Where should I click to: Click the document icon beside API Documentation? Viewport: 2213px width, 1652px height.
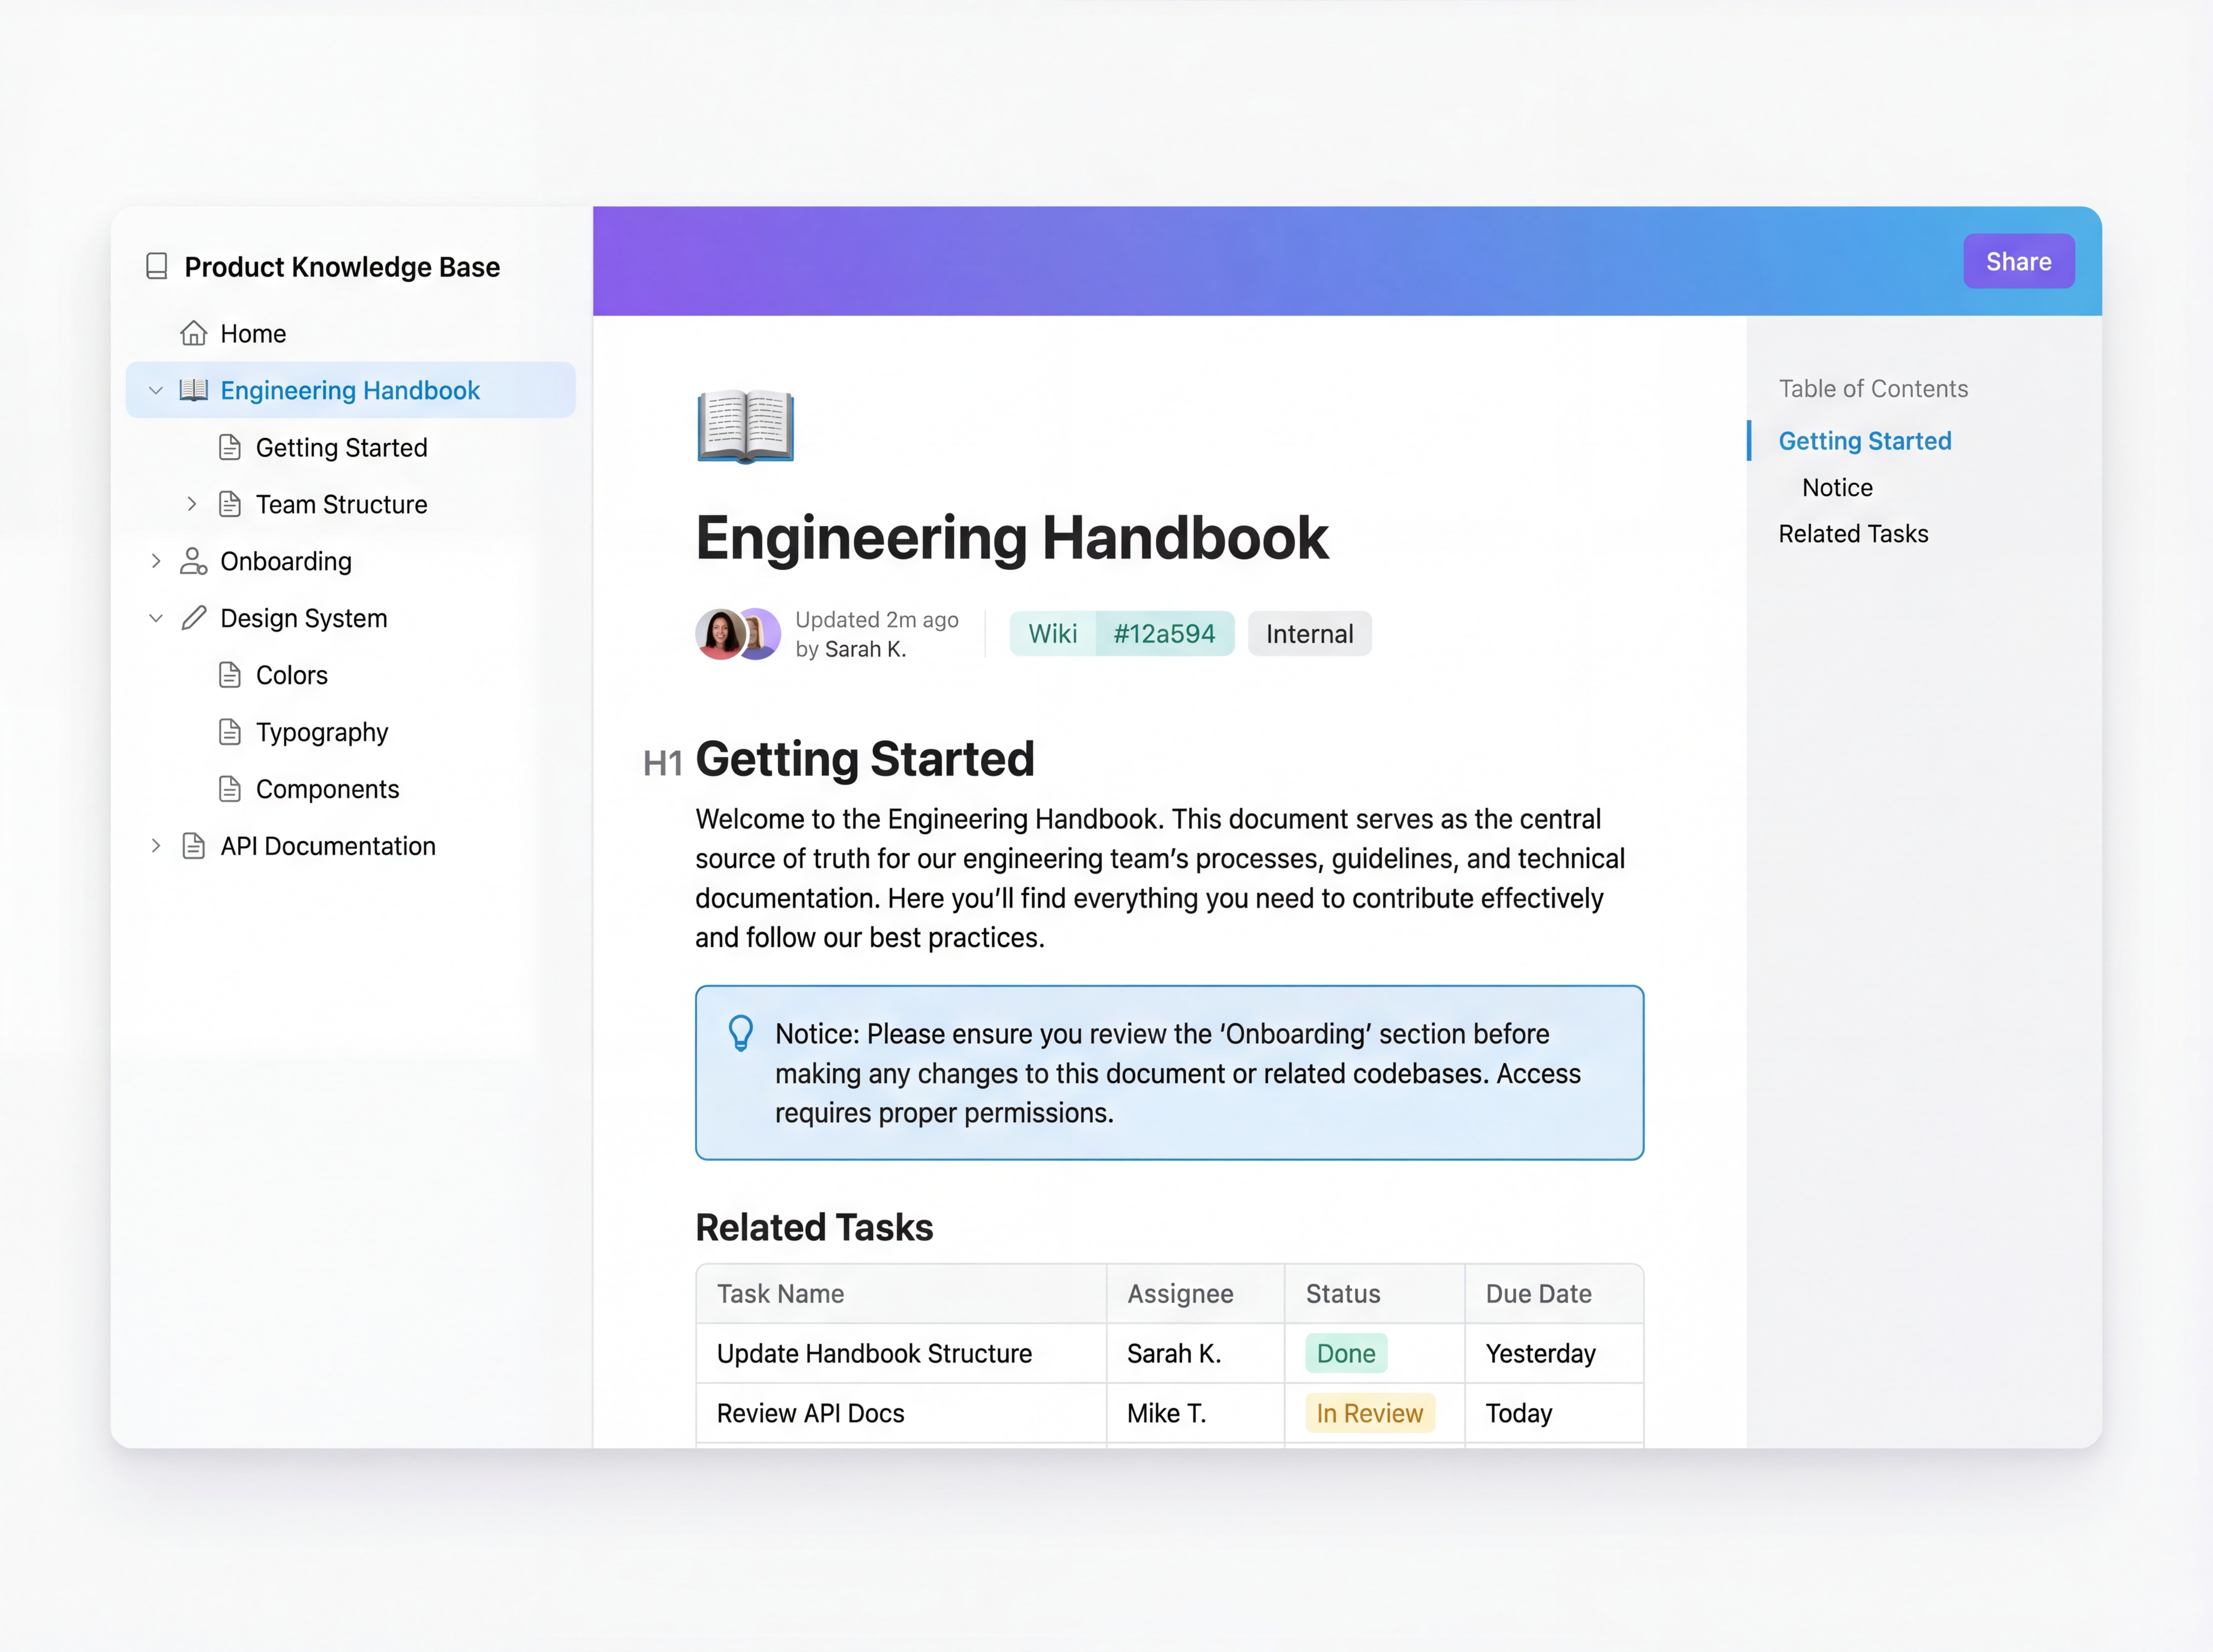point(193,846)
